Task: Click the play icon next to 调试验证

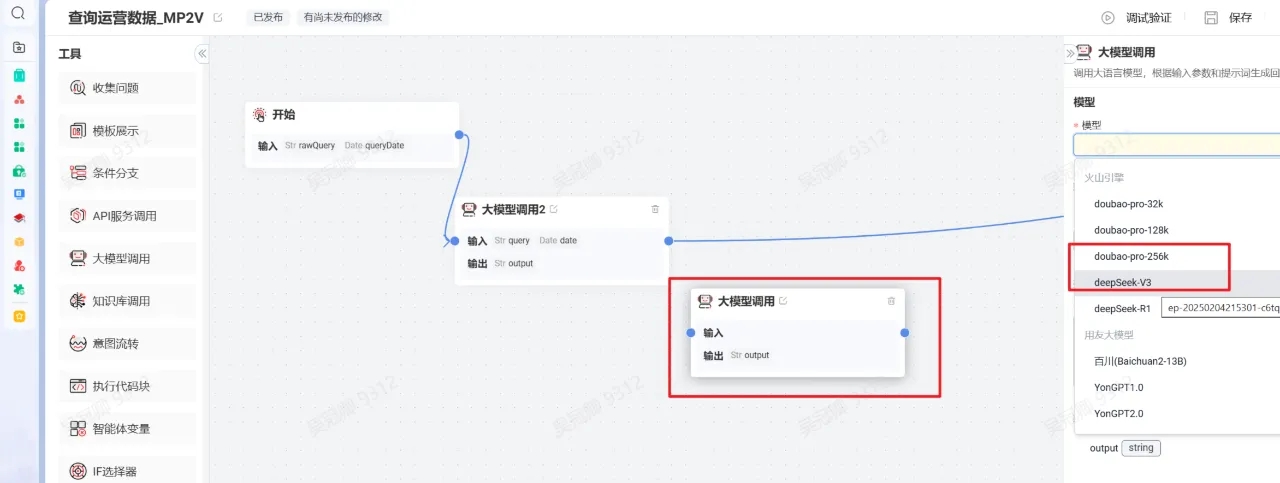Action: [x=1108, y=18]
